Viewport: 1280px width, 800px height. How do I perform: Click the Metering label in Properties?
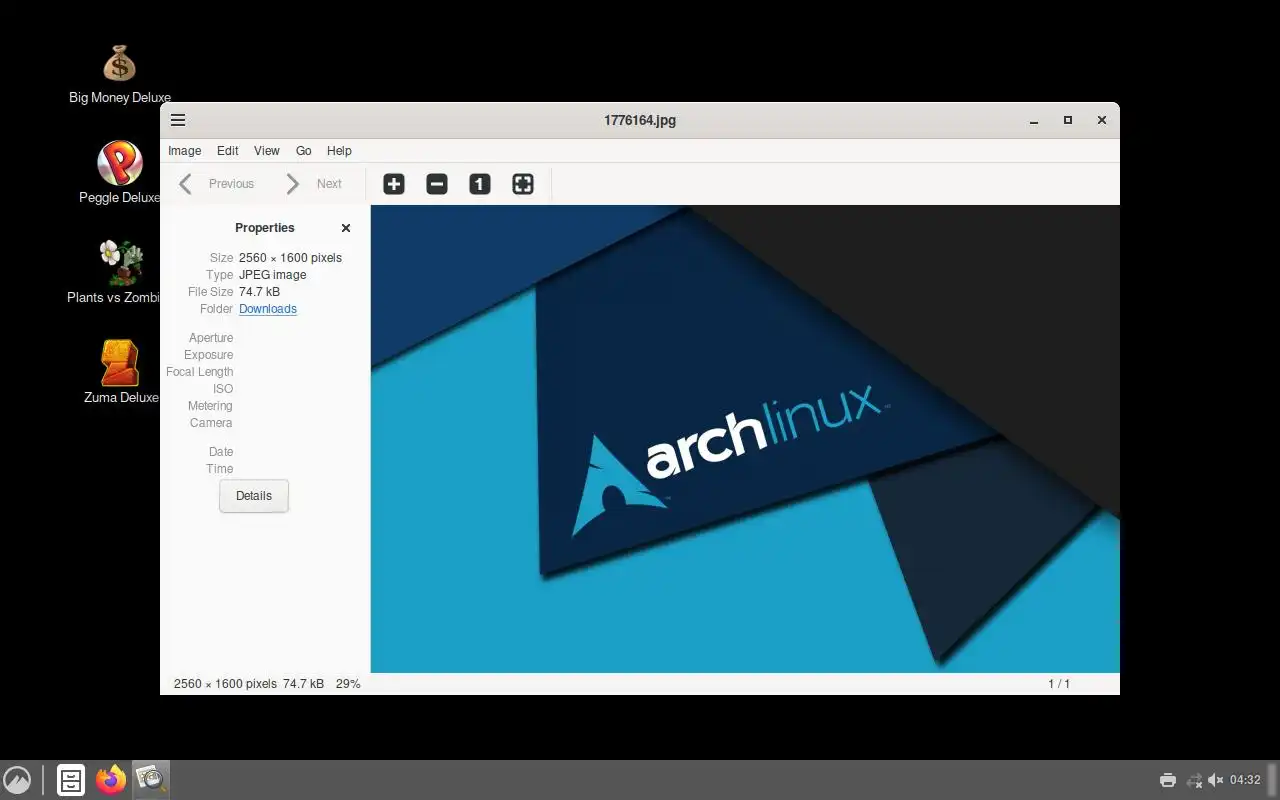[210, 406]
